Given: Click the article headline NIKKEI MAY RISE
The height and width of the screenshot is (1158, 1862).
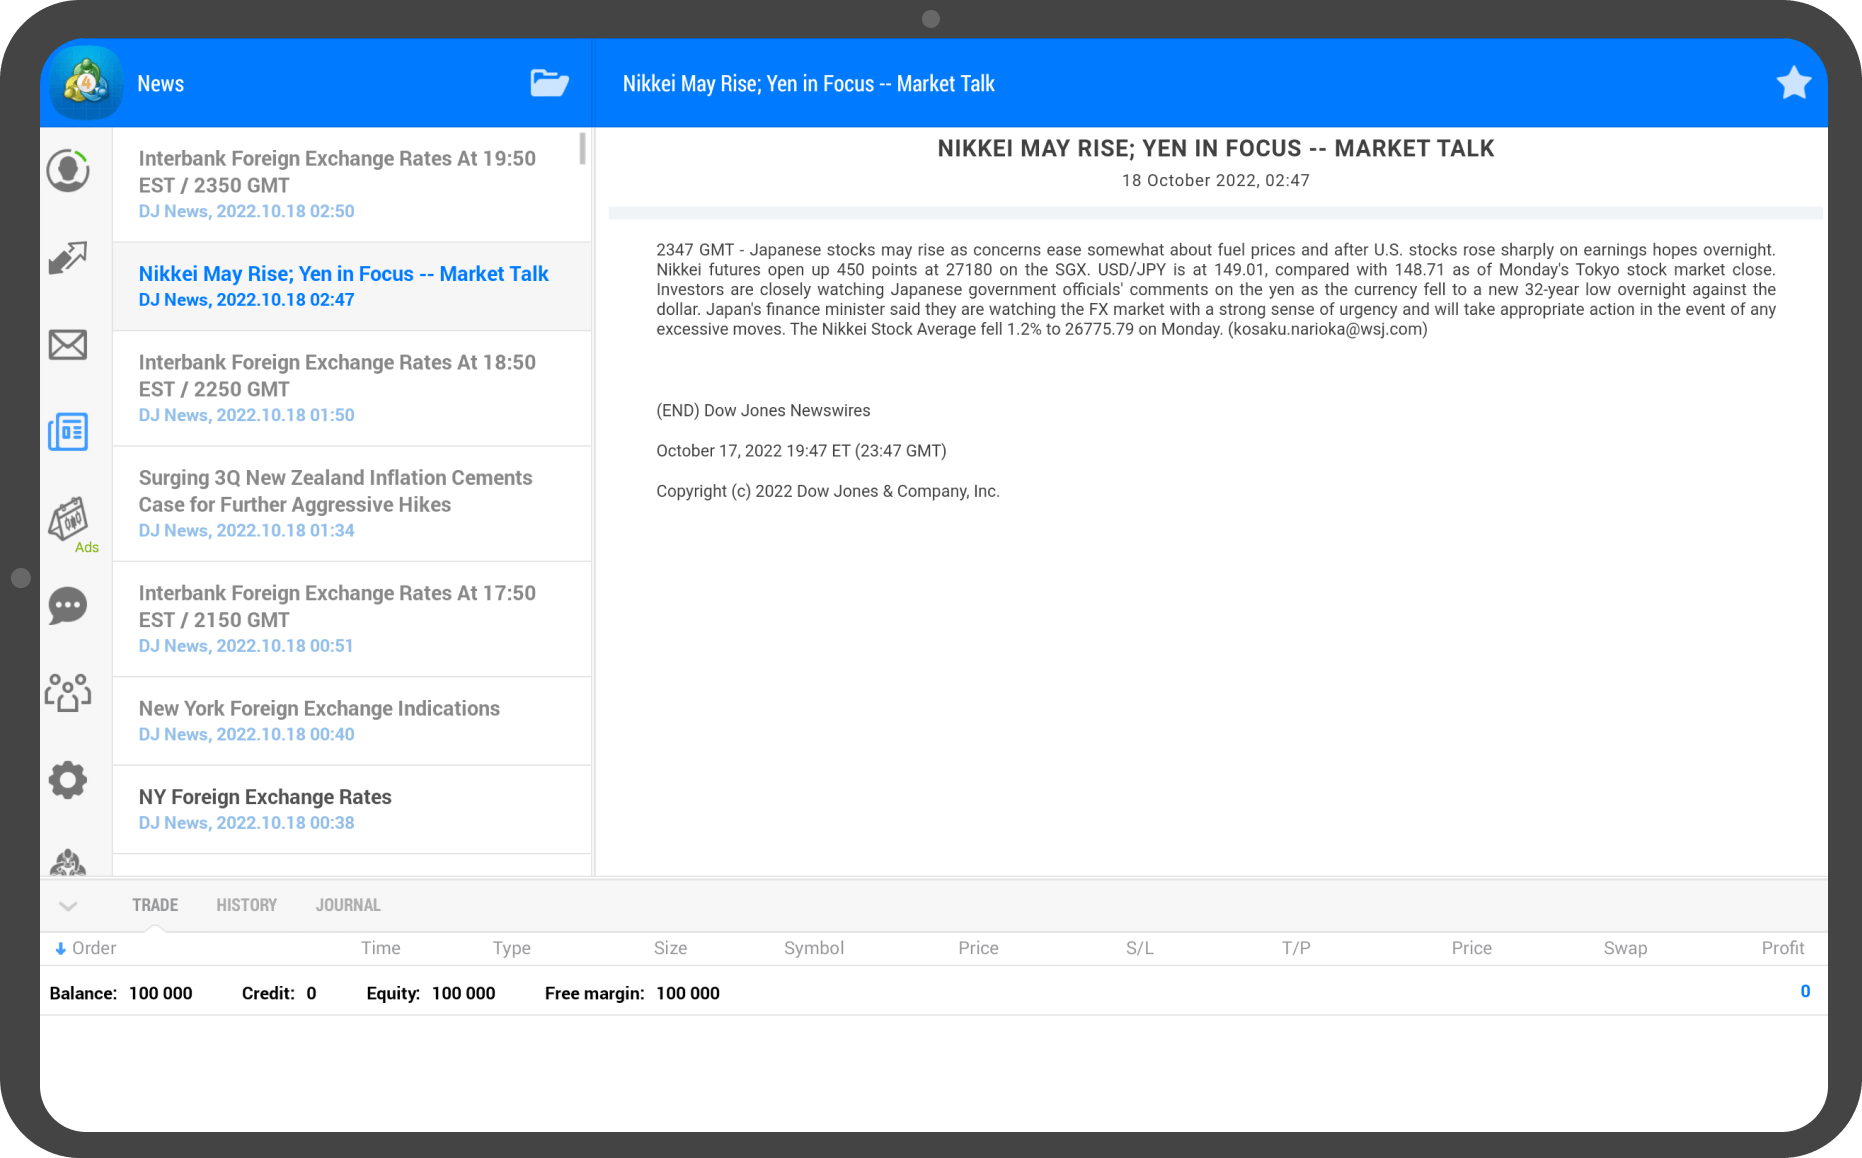Looking at the screenshot, I should (x=1215, y=148).
